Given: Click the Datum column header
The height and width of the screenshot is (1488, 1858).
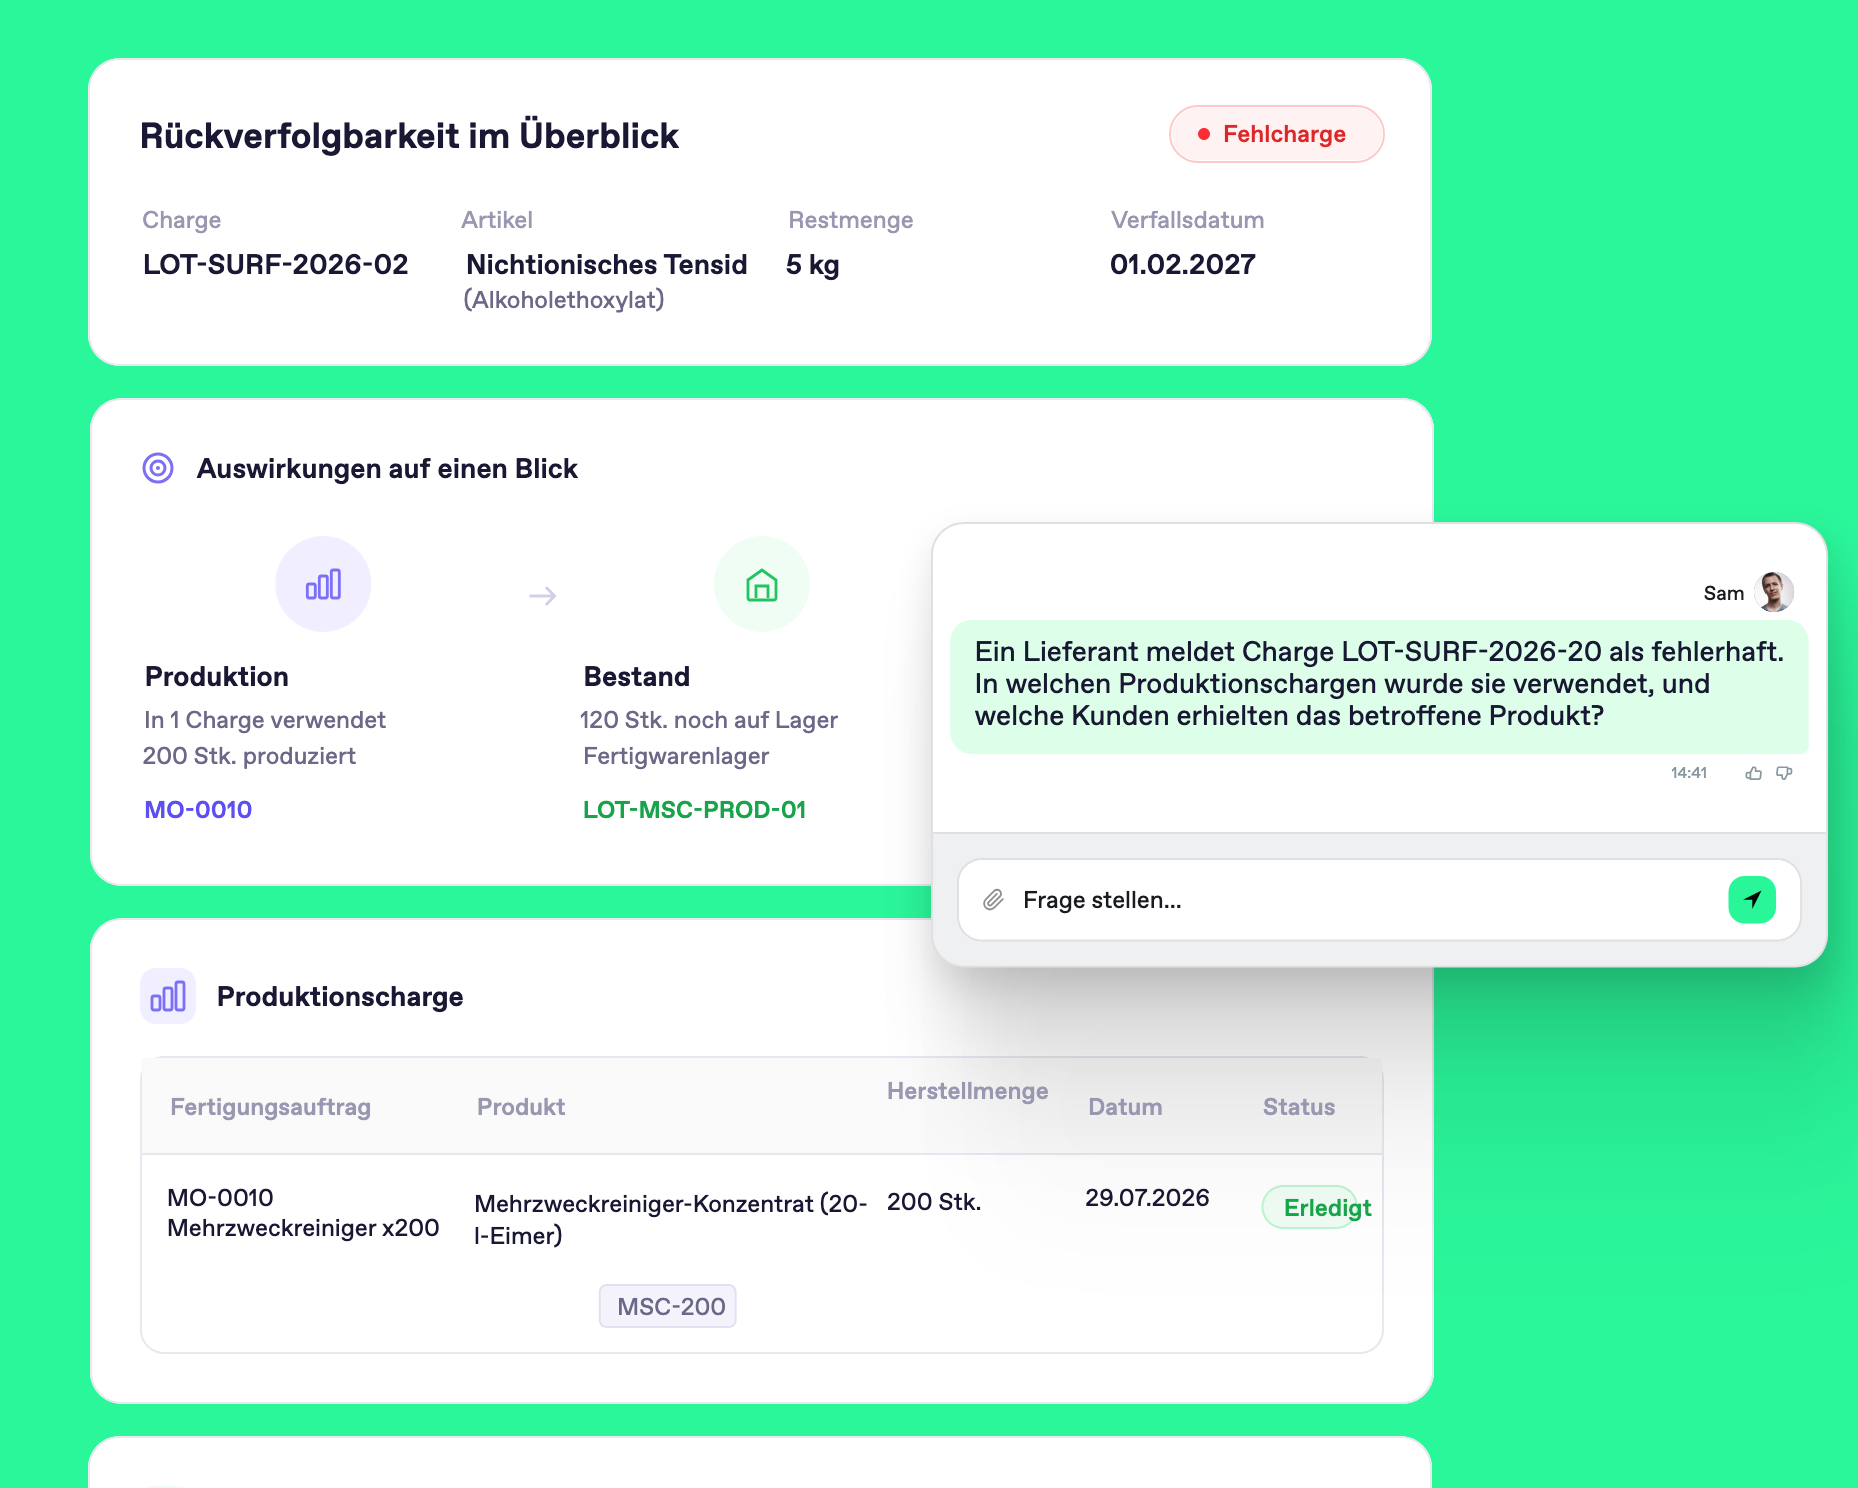Looking at the screenshot, I should [x=1125, y=1107].
